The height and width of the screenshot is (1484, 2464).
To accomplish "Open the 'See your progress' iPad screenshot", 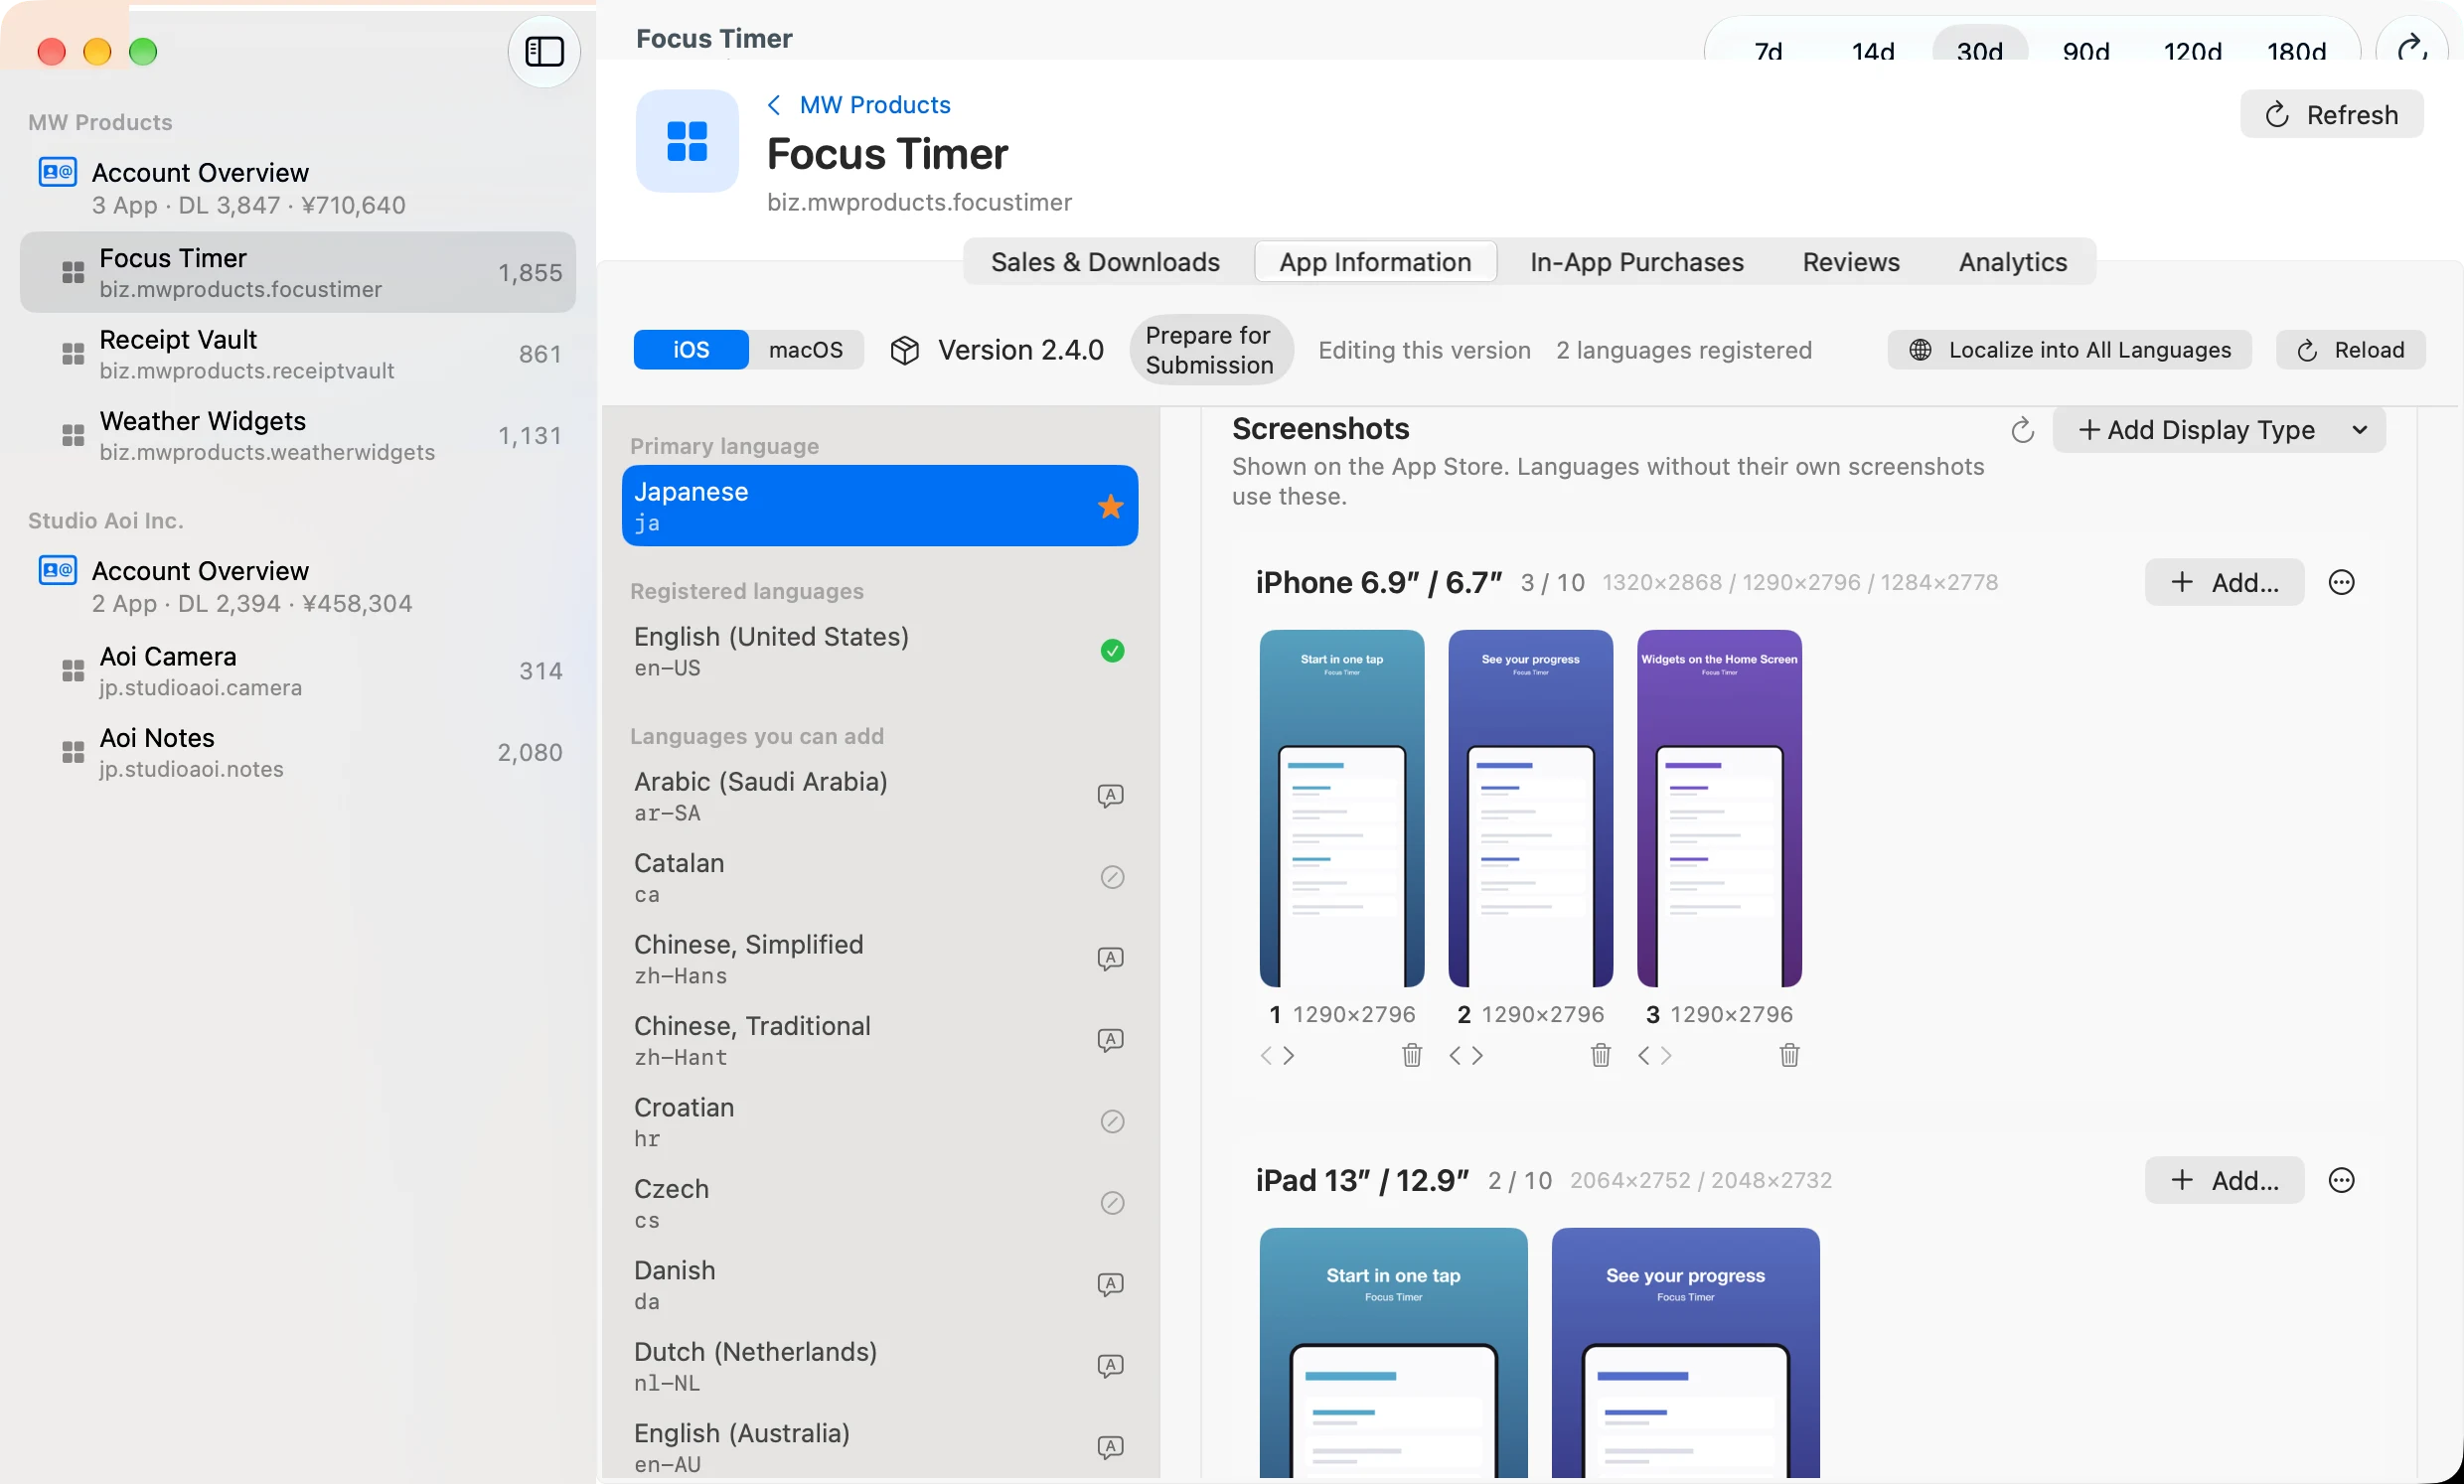I will [x=1686, y=1354].
